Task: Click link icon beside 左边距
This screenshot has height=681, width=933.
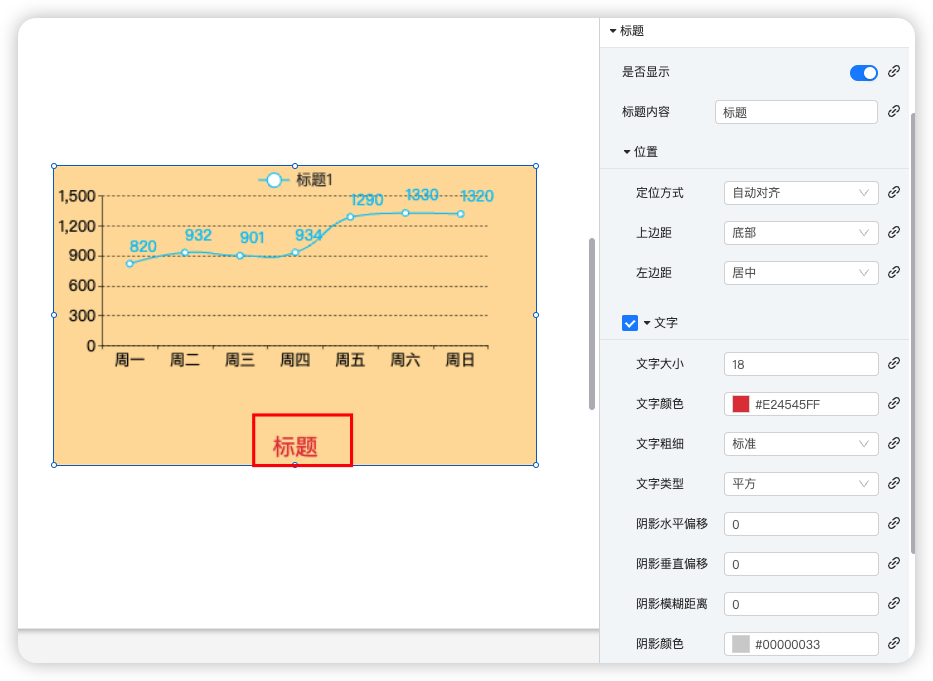Action: point(893,272)
